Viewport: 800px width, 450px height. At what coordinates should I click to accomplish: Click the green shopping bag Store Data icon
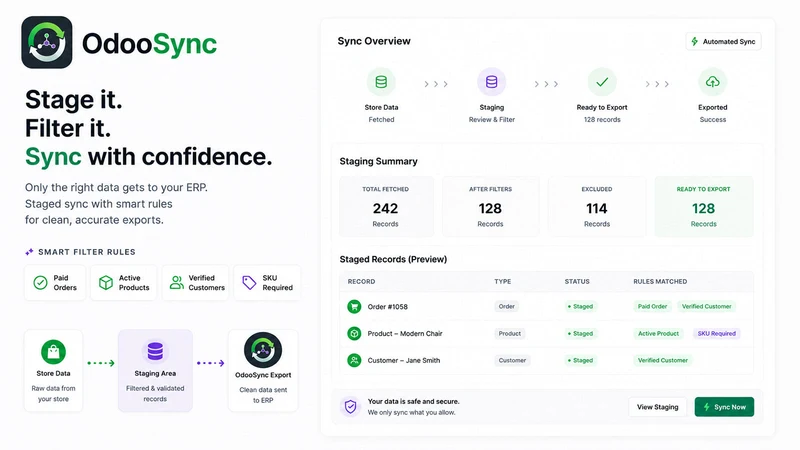click(53, 352)
